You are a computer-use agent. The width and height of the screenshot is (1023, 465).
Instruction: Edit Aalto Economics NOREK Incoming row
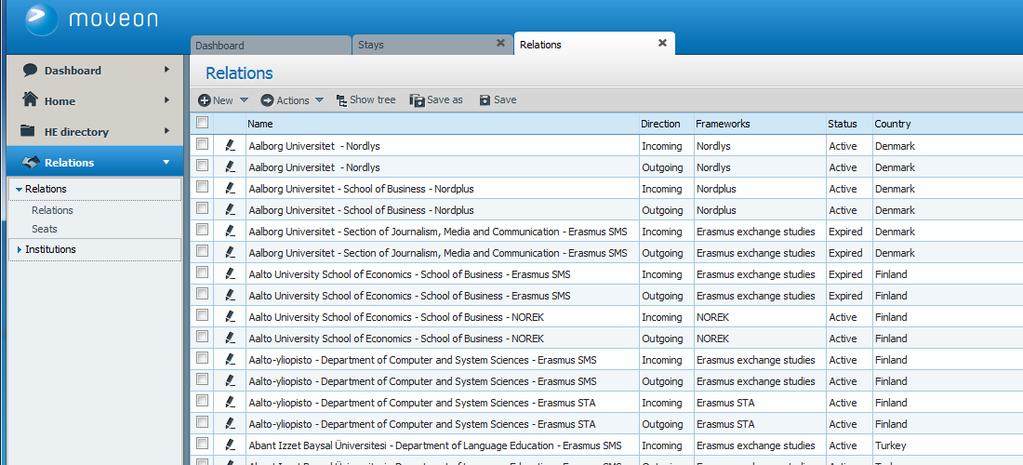[230, 317]
